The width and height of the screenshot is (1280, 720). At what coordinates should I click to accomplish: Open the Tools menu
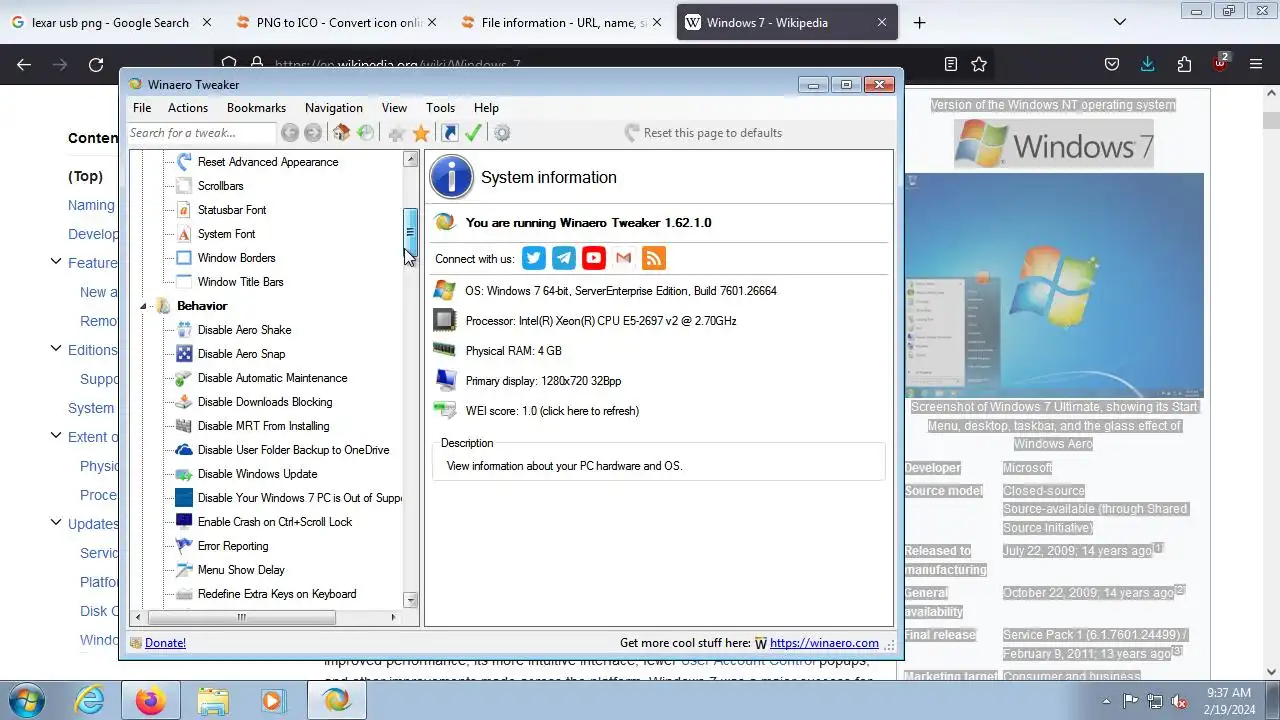click(440, 108)
